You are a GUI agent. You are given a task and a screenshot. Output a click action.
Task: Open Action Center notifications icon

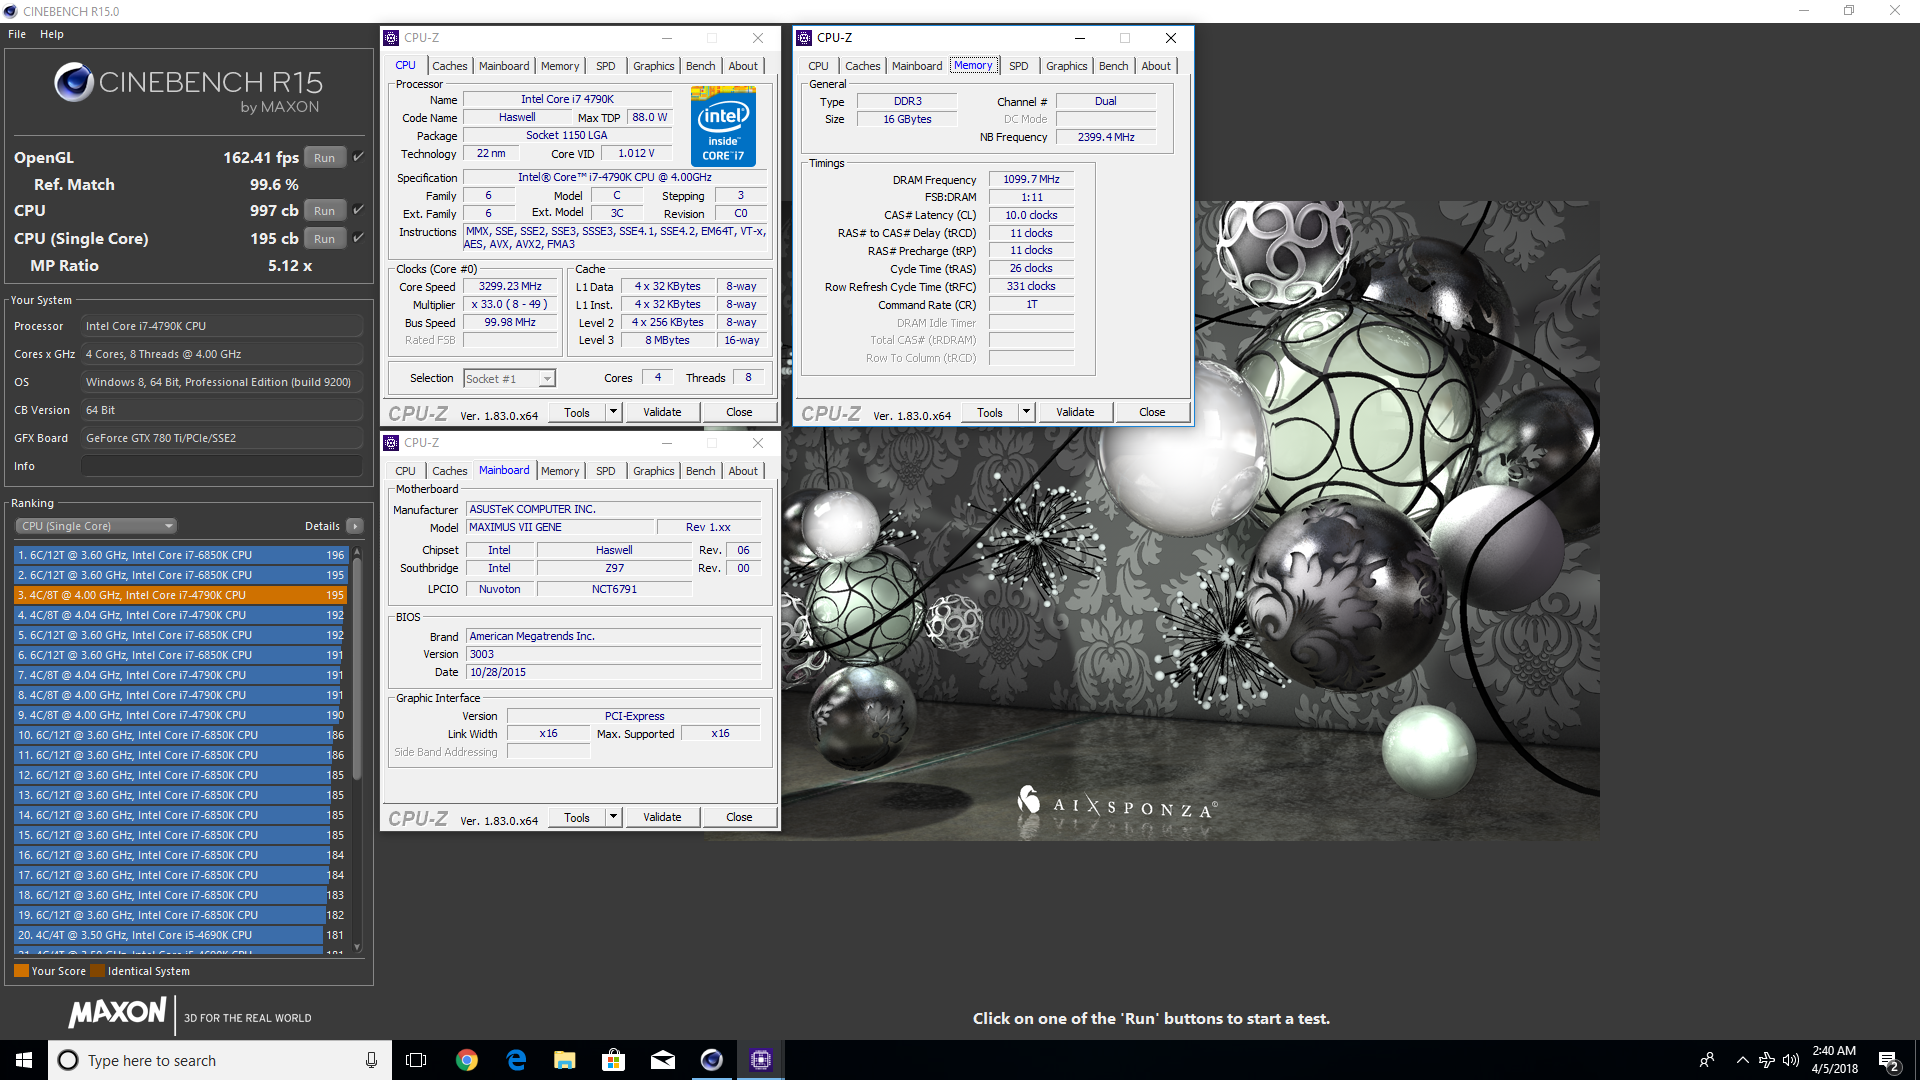1889,1061
